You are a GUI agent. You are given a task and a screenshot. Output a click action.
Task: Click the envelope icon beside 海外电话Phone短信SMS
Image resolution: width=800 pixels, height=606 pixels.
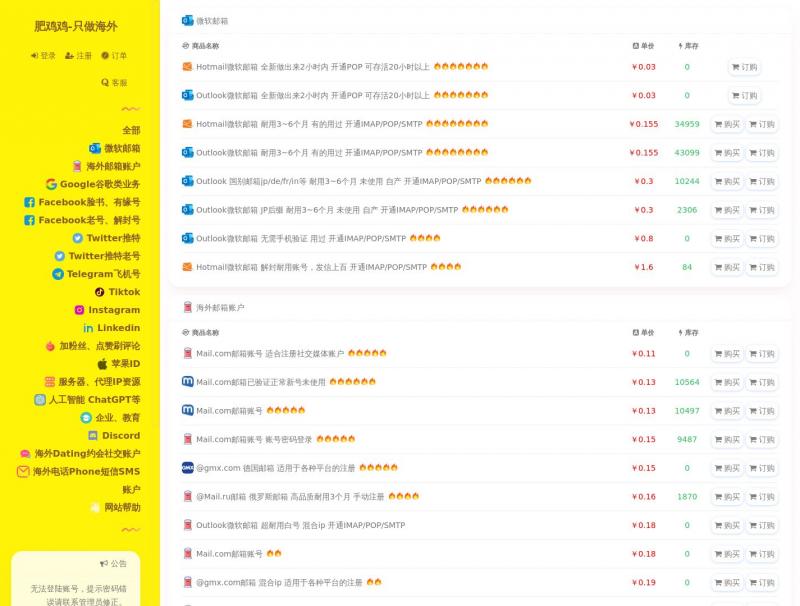coord(23,472)
